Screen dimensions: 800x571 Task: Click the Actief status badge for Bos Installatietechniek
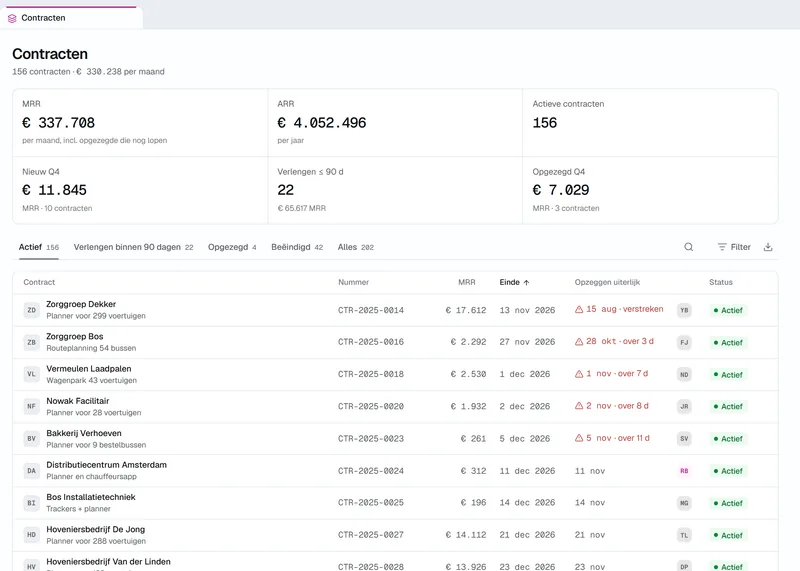(728, 503)
